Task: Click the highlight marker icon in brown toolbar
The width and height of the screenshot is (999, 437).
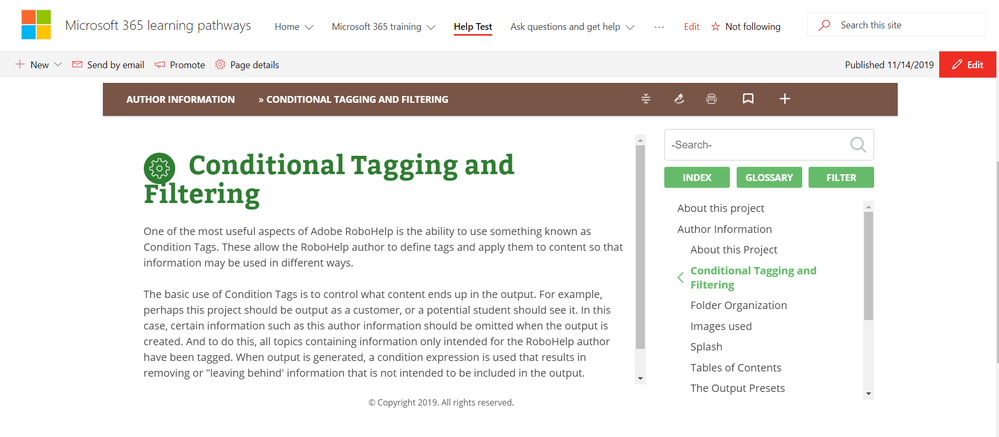Action: coord(679,99)
